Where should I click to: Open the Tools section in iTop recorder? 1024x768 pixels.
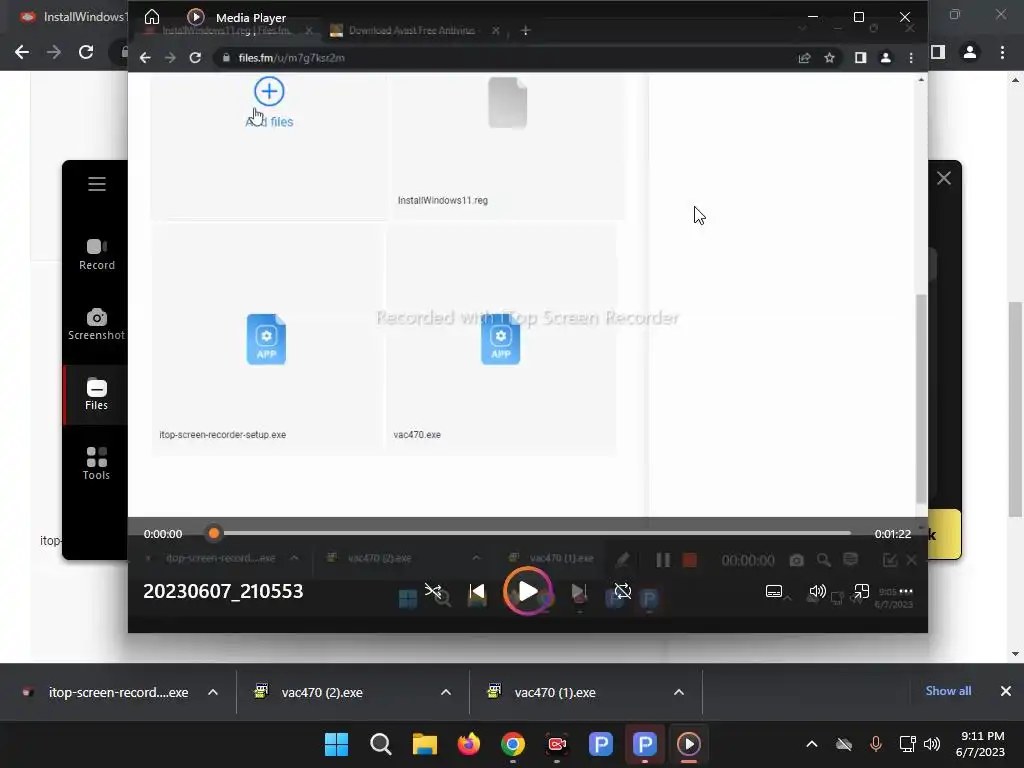point(97,464)
